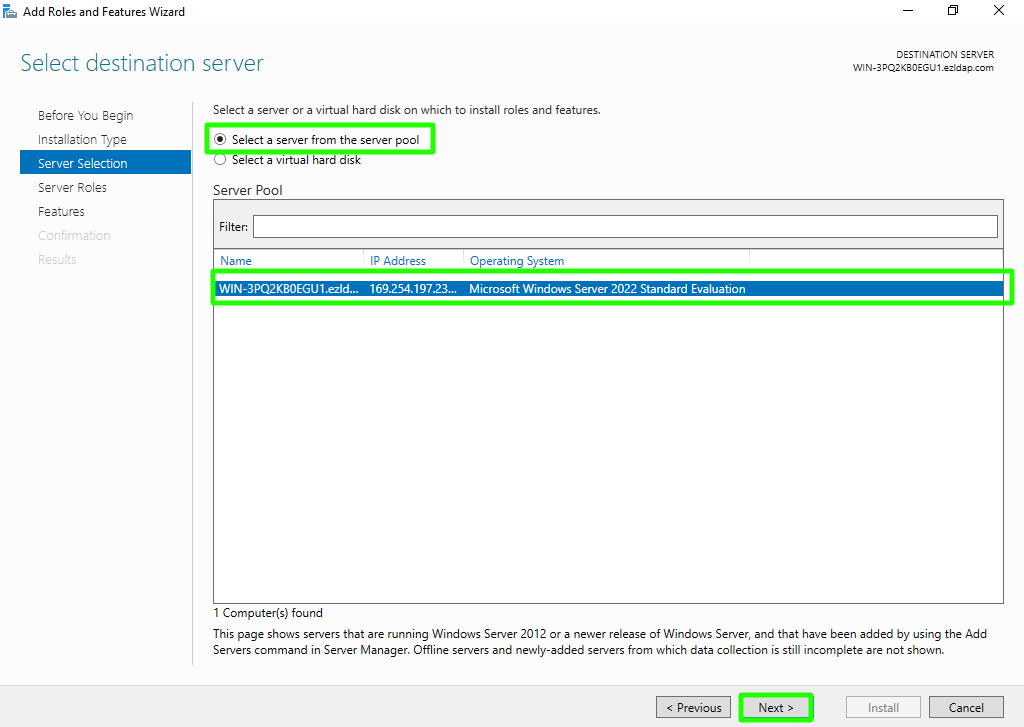Select 'Select a server from the server pool'
This screenshot has height=727, width=1024.
(x=220, y=140)
